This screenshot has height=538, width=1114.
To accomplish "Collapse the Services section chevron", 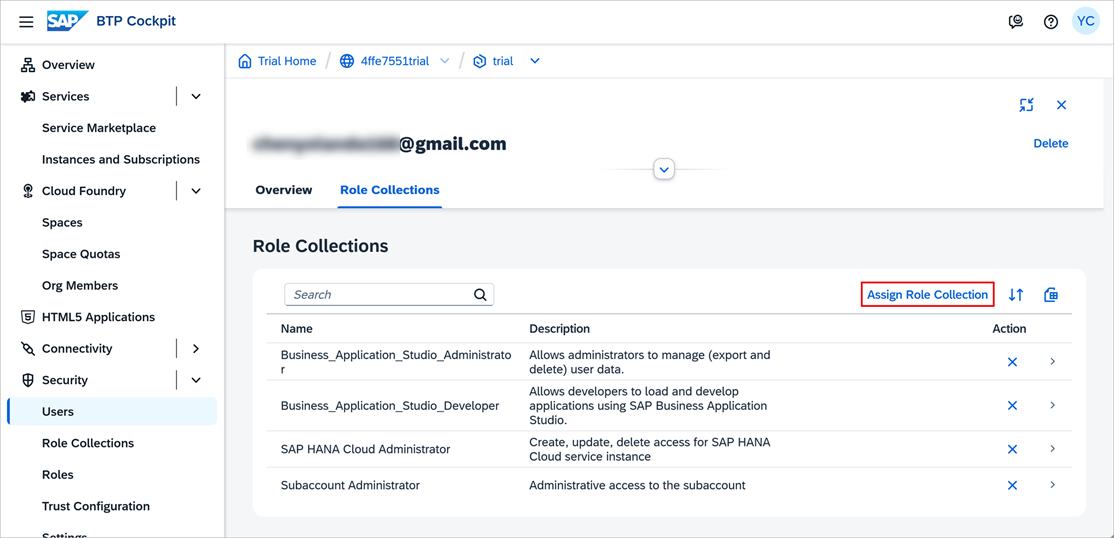I will (197, 97).
